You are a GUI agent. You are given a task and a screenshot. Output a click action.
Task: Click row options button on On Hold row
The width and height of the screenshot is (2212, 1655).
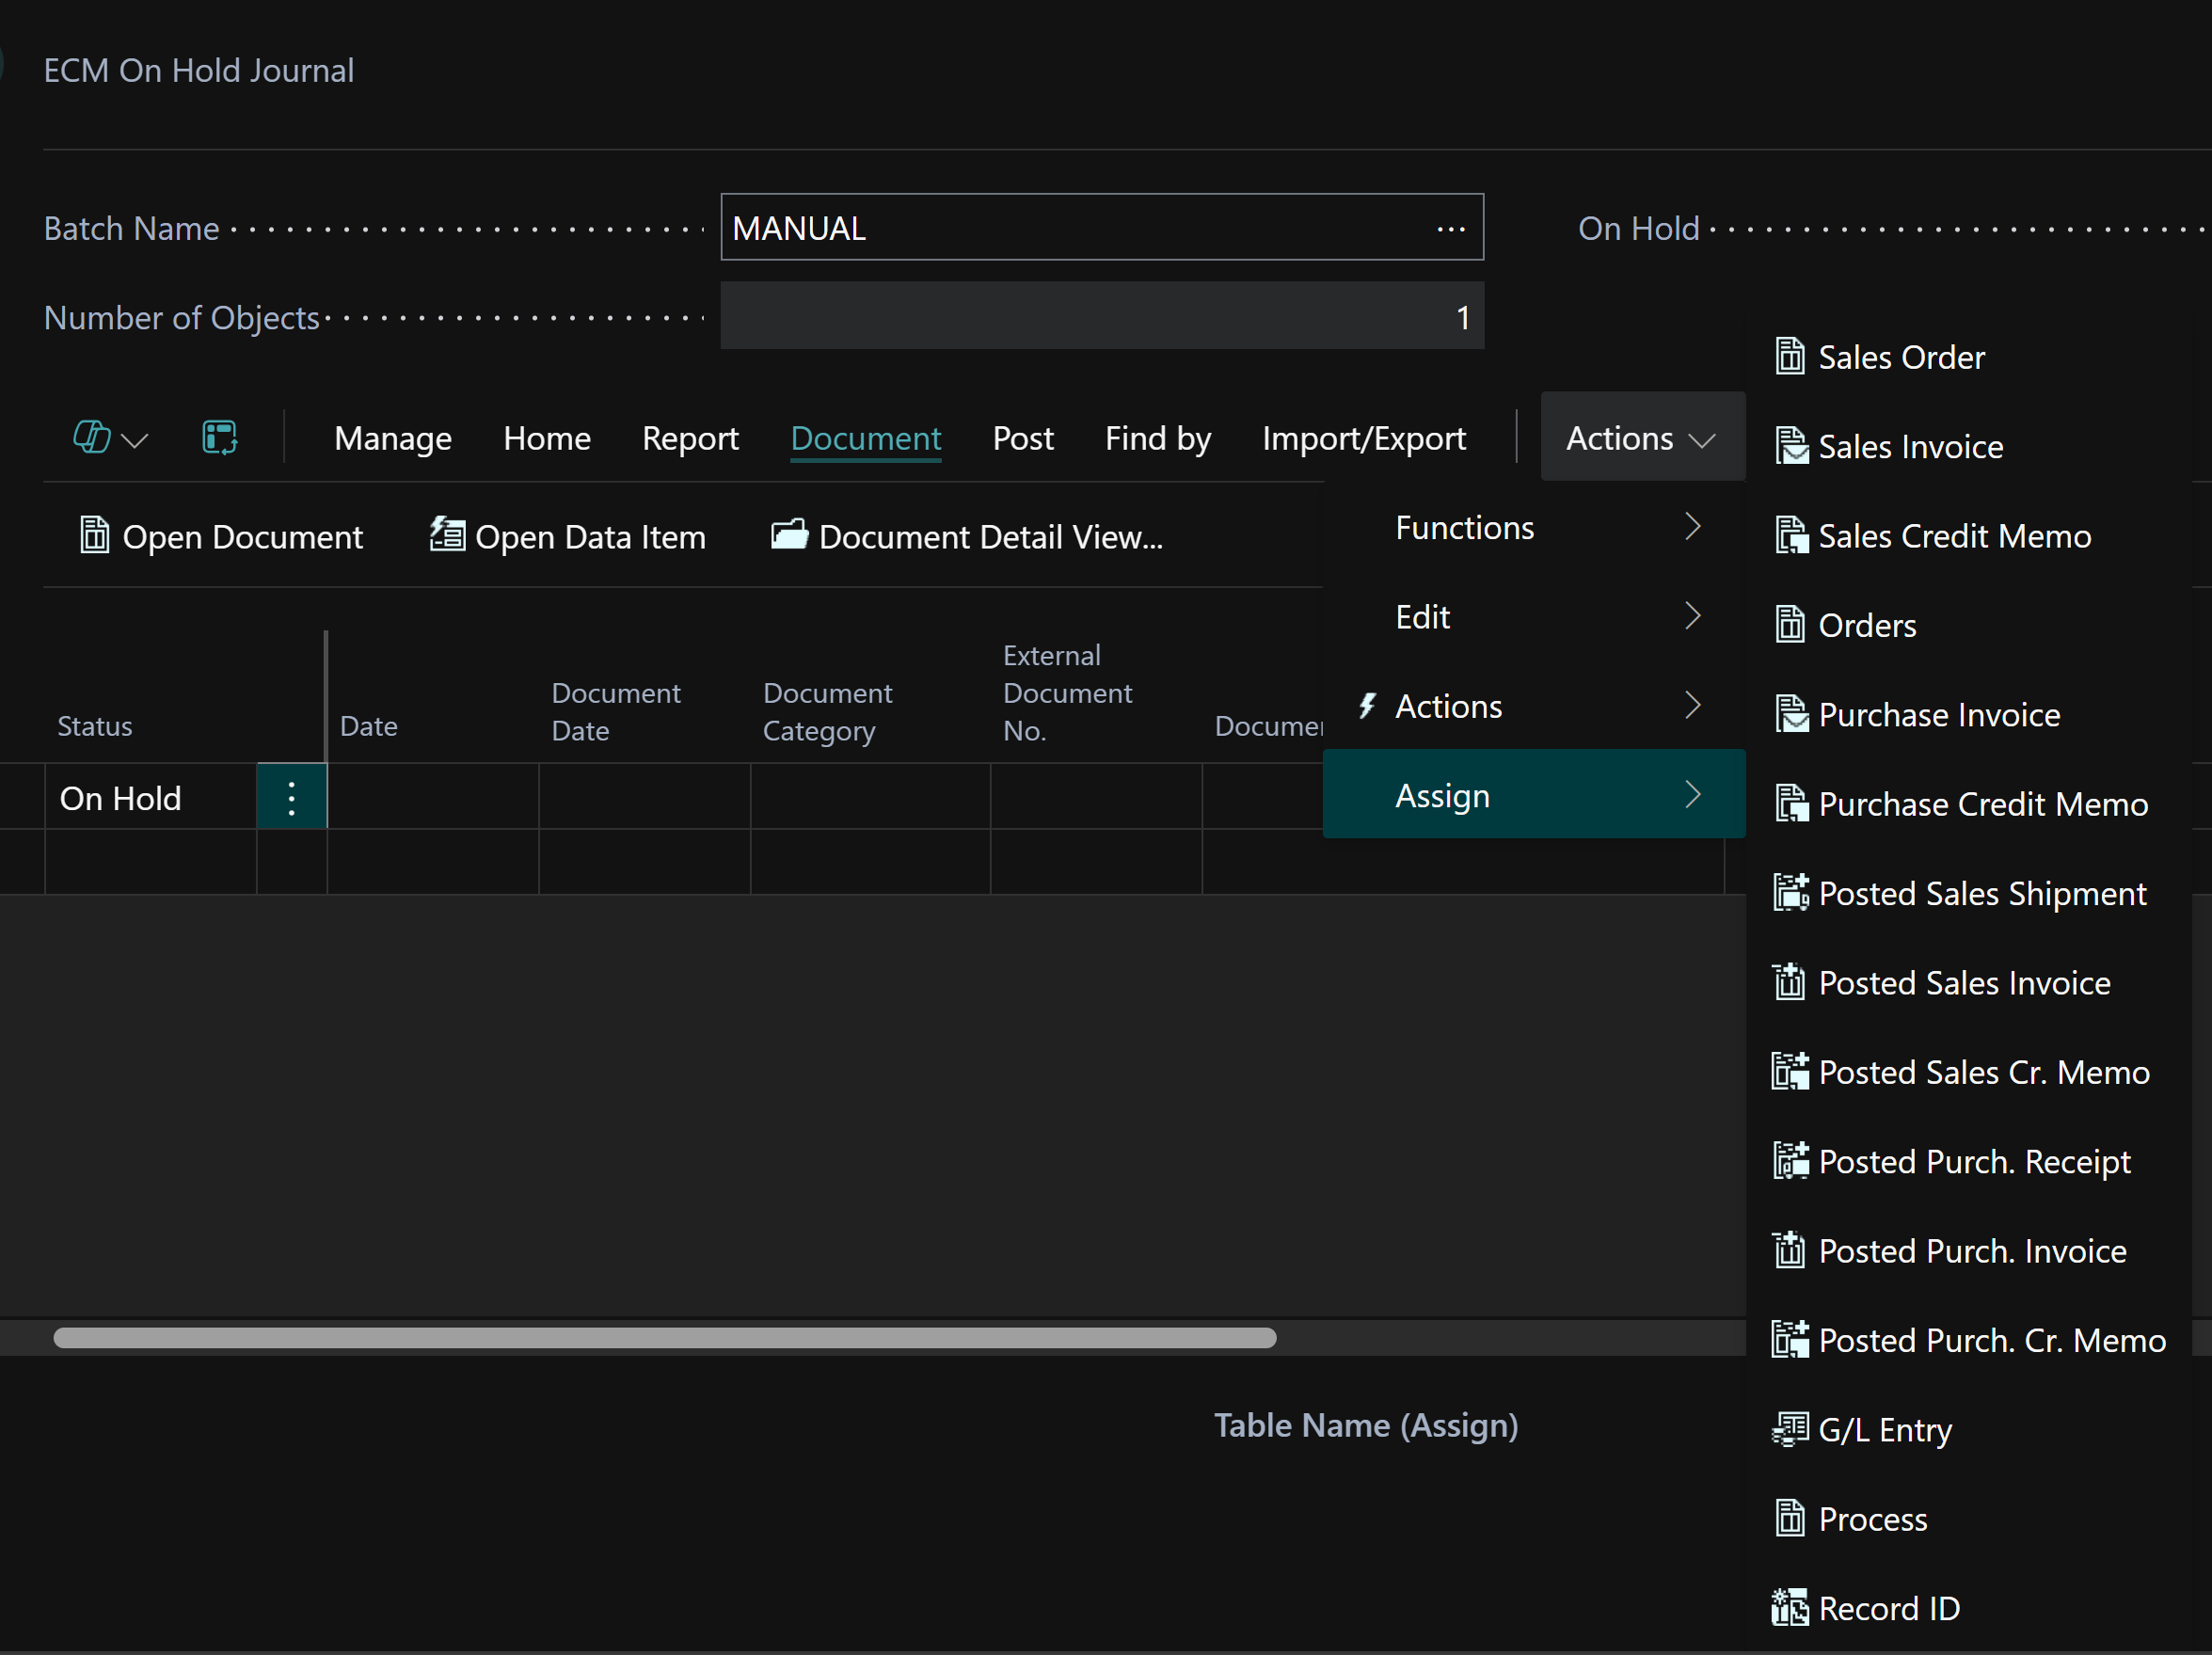(292, 798)
